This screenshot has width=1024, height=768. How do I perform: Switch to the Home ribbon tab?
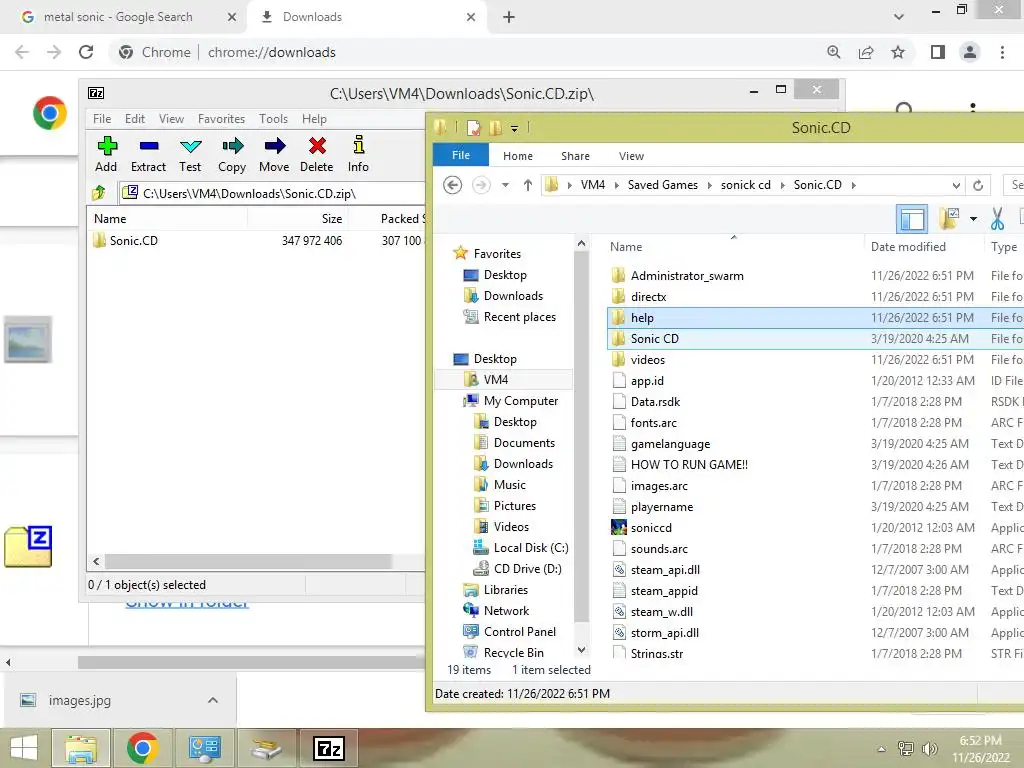point(518,156)
